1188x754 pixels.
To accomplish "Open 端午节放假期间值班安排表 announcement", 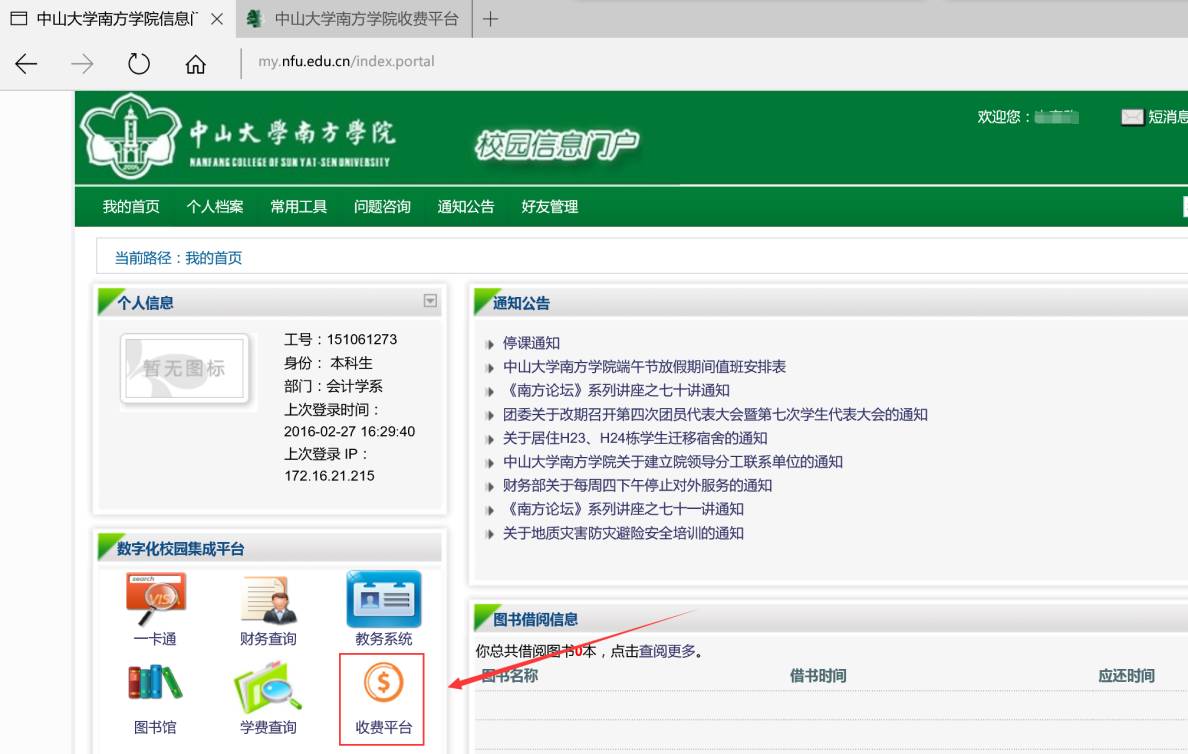I will click(645, 367).
